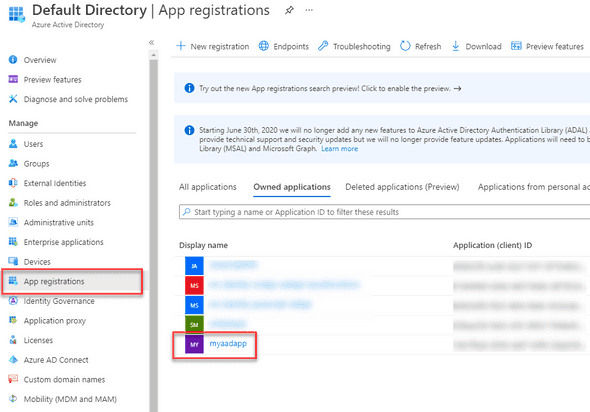Click the Refresh circular arrow icon
590x412 pixels.
[x=405, y=46]
